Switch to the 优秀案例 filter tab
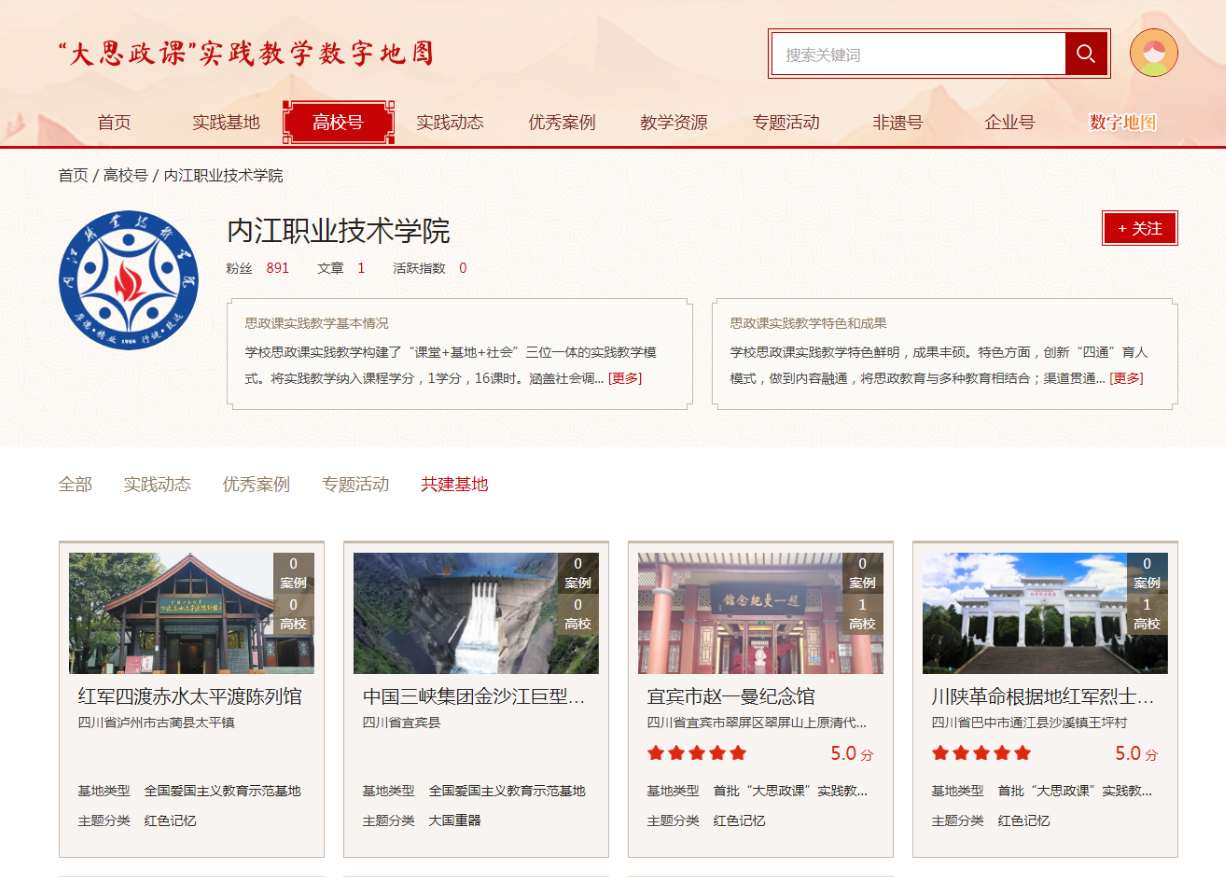Viewport: 1226px width, 877px height. pyautogui.click(x=256, y=484)
